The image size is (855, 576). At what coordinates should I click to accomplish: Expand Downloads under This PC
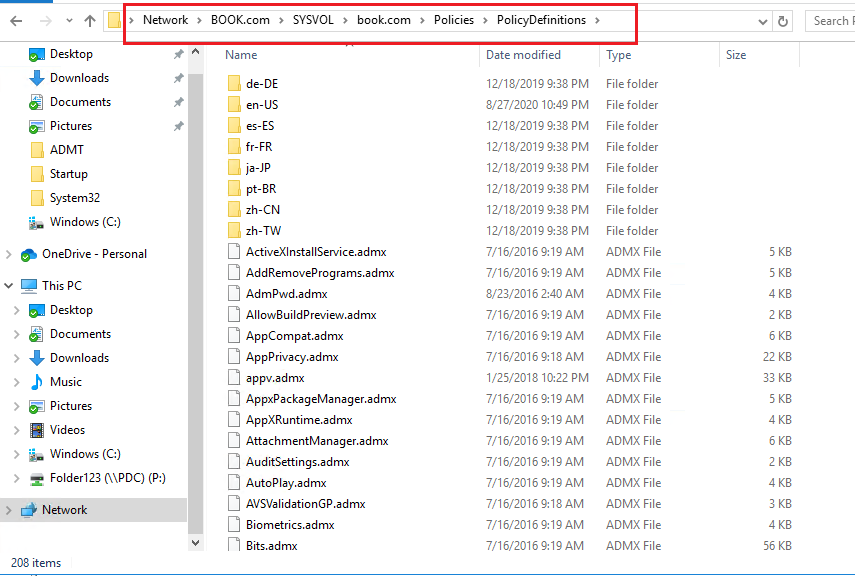(16, 358)
